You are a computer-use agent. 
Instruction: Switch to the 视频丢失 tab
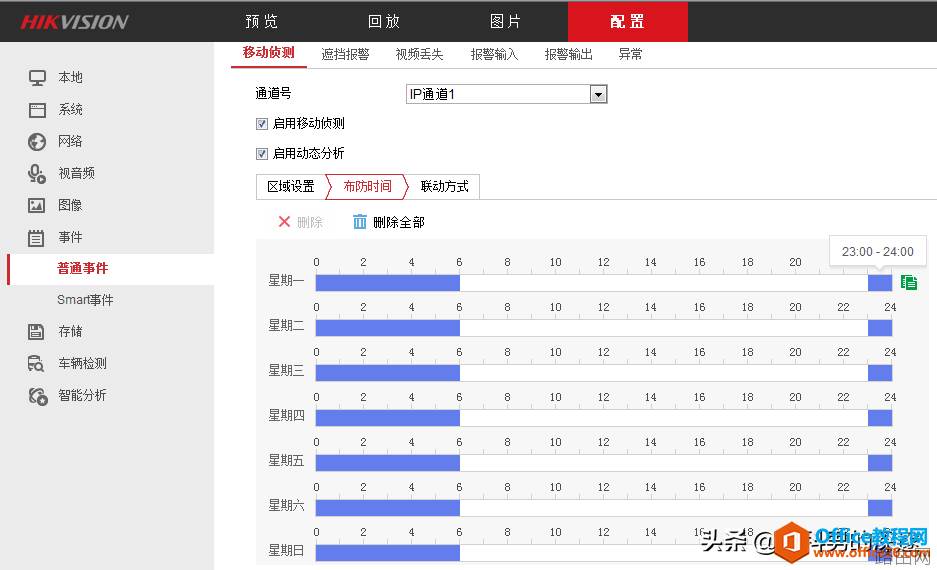[419, 54]
